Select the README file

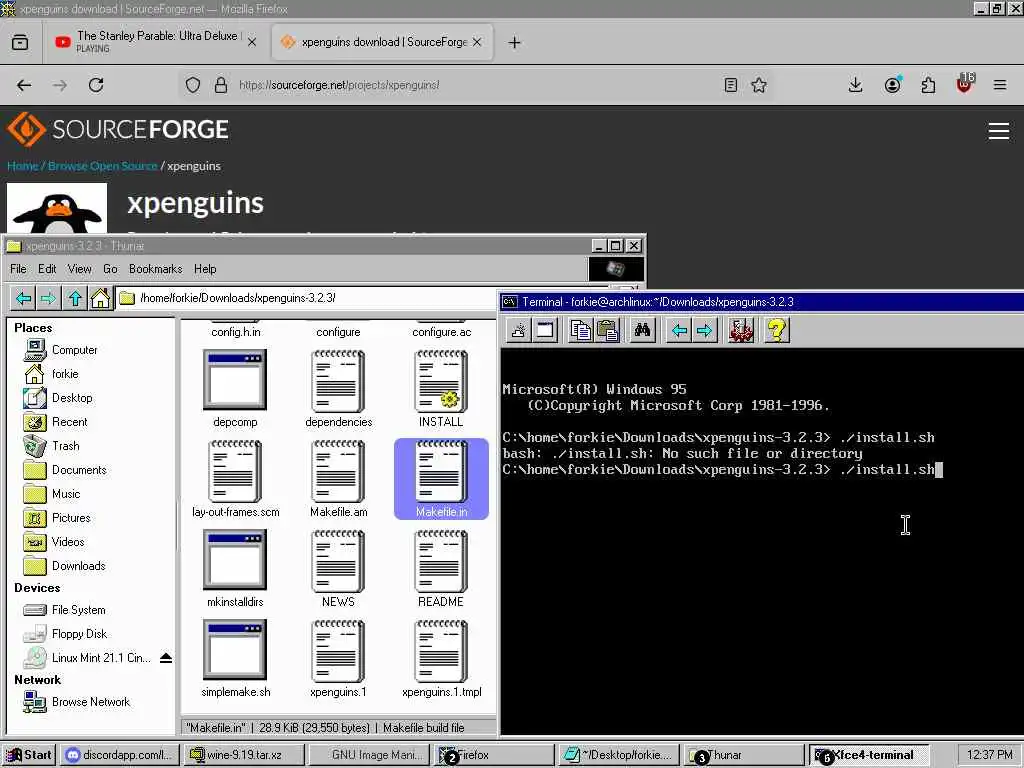[441, 568]
